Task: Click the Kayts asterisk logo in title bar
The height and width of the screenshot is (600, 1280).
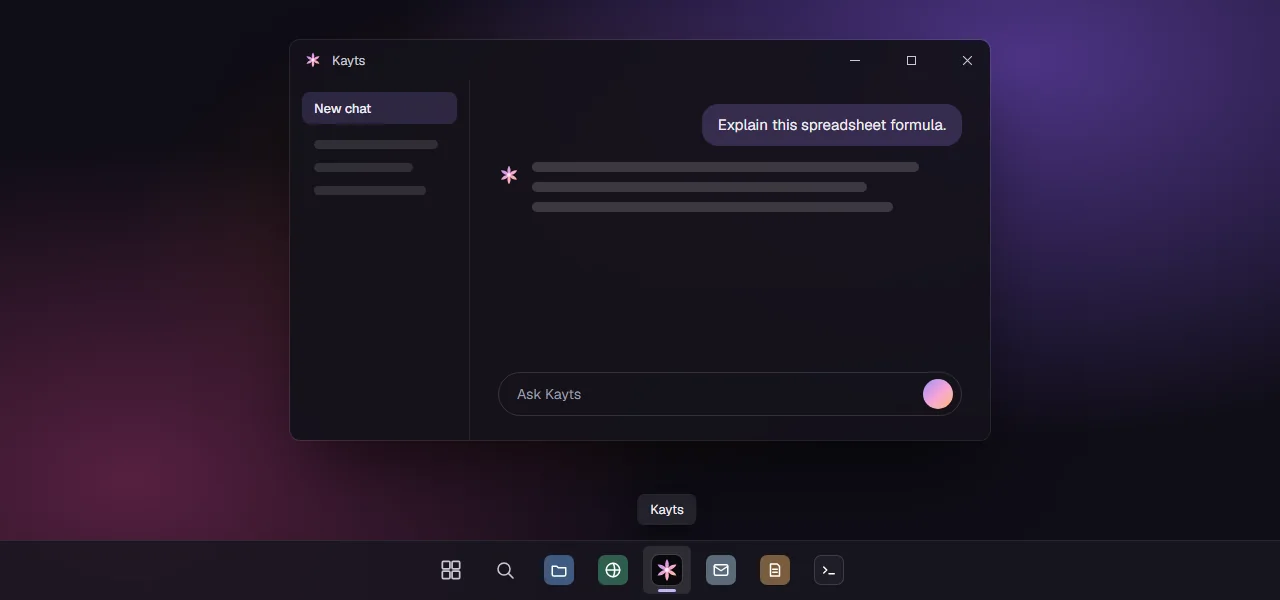Action: tap(313, 60)
